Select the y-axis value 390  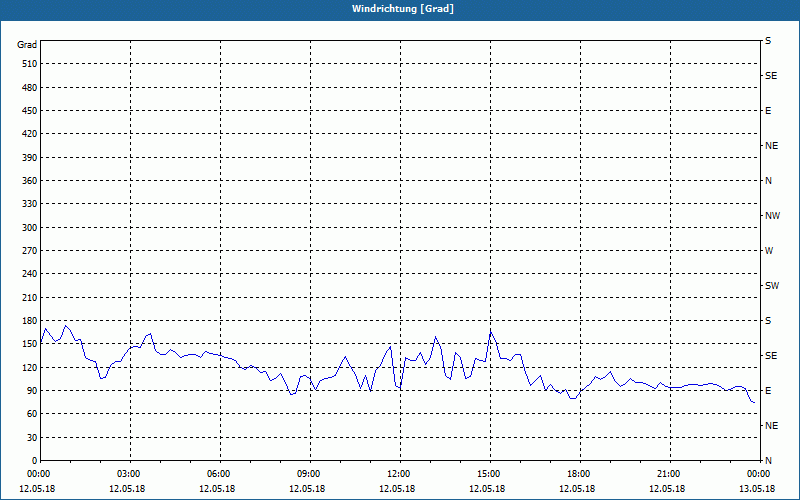(x=30, y=158)
